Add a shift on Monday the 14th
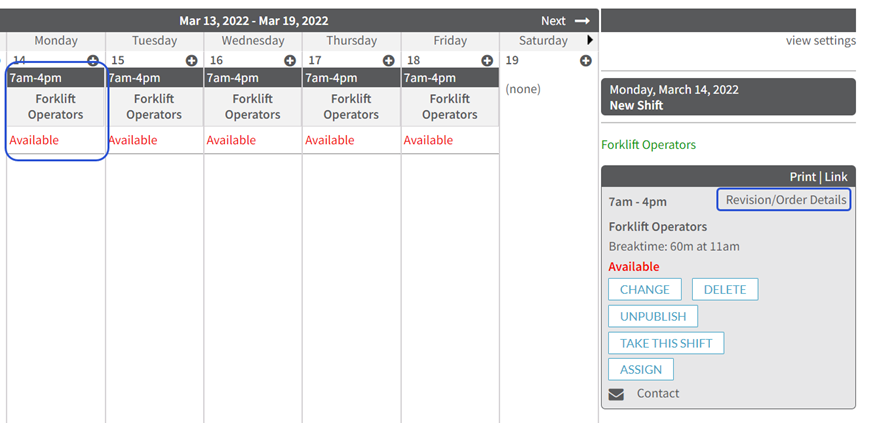Image resolution: width=875 pixels, height=423 pixels. point(93,61)
